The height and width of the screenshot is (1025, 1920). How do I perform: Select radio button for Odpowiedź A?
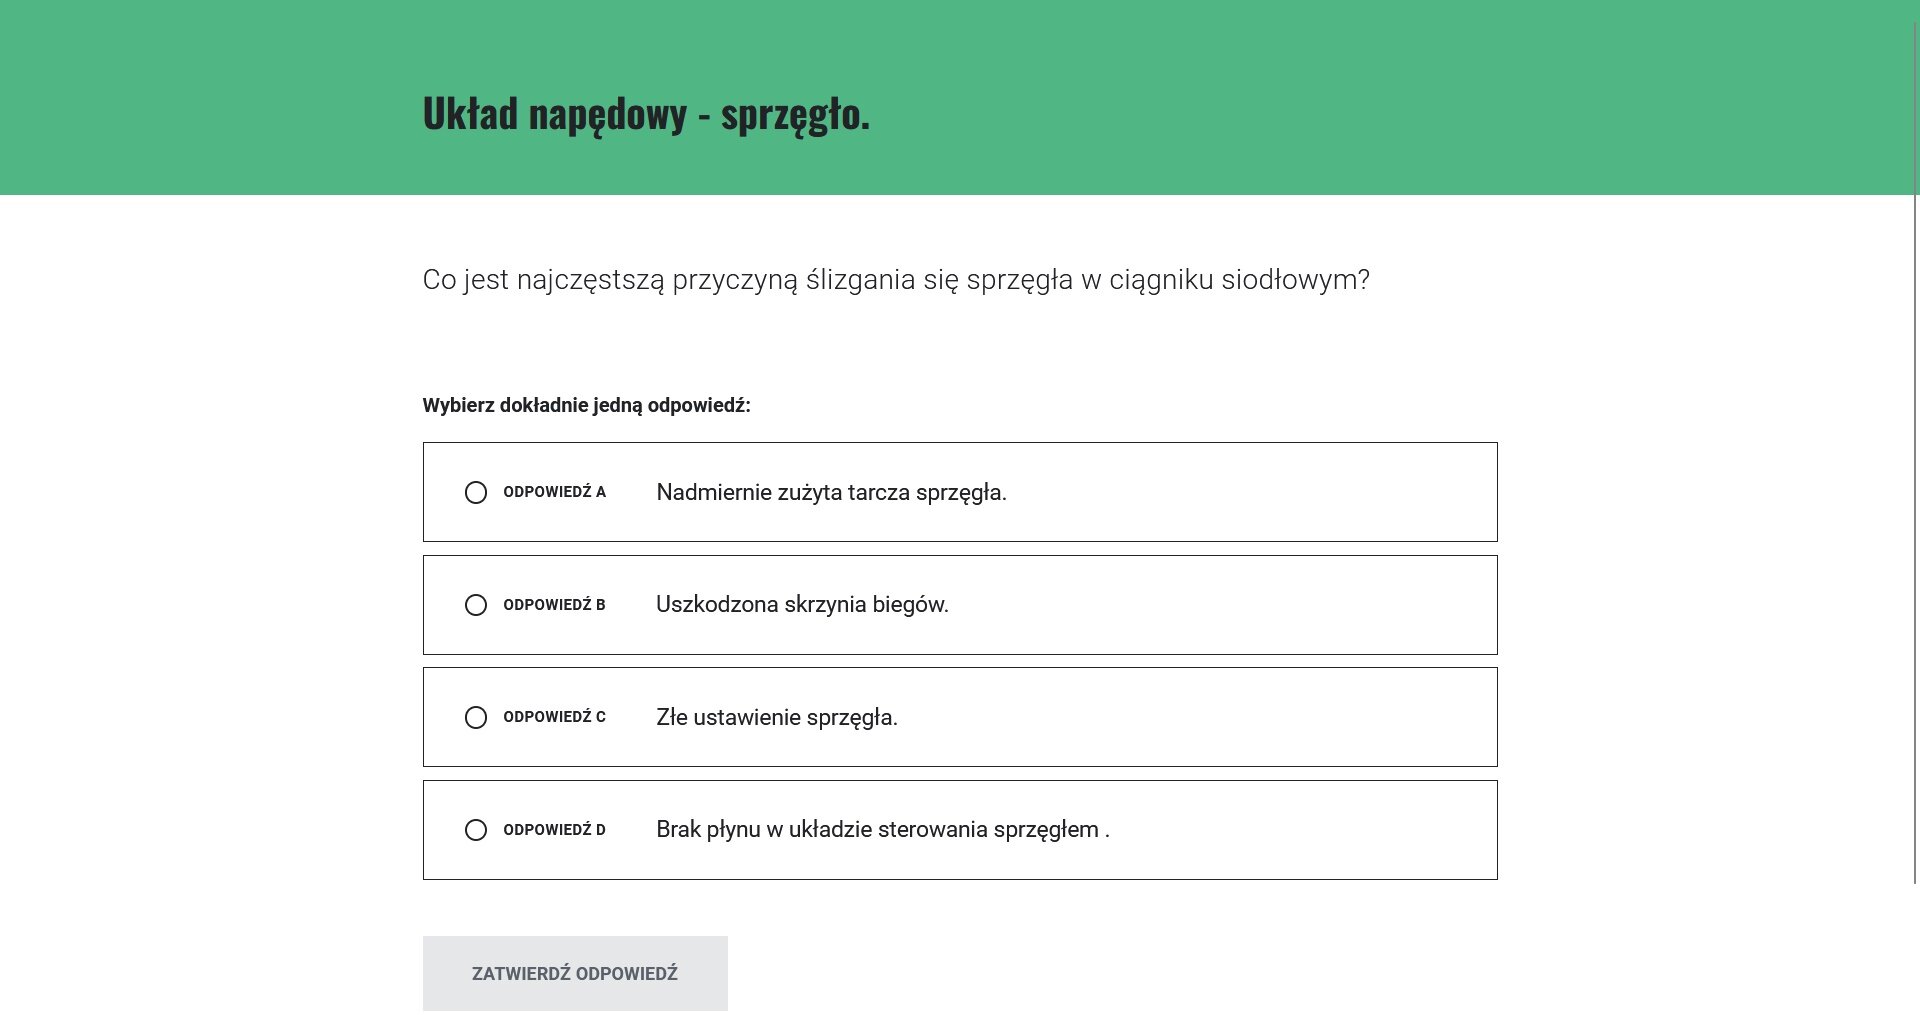pos(475,492)
